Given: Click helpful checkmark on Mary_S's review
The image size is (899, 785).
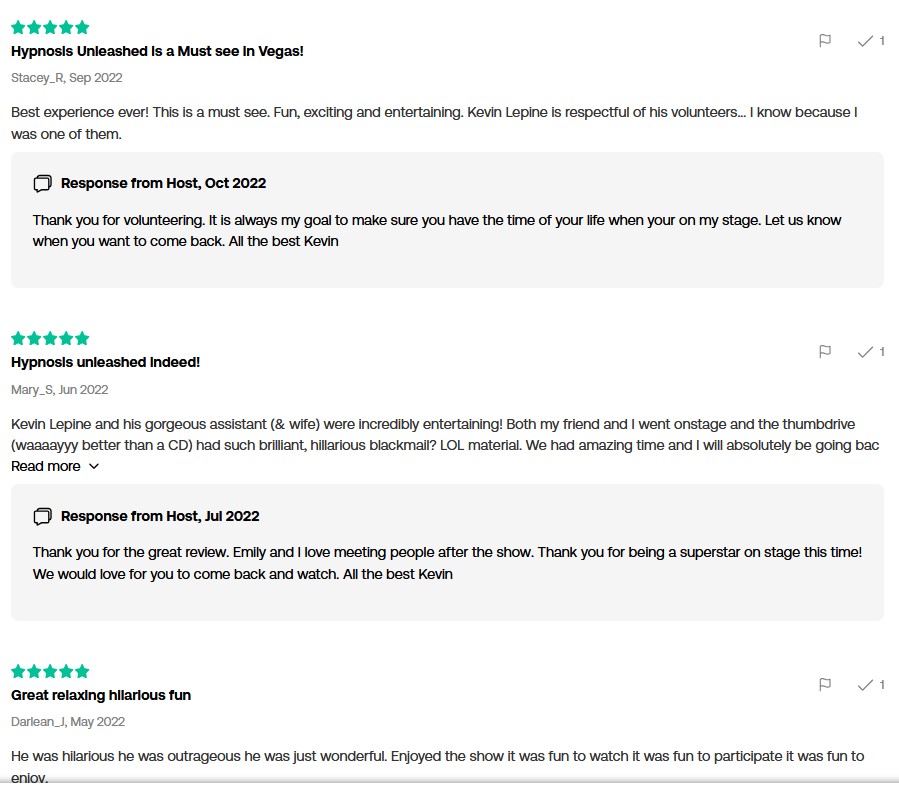Looking at the screenshot, I should (x=866, y=352).
